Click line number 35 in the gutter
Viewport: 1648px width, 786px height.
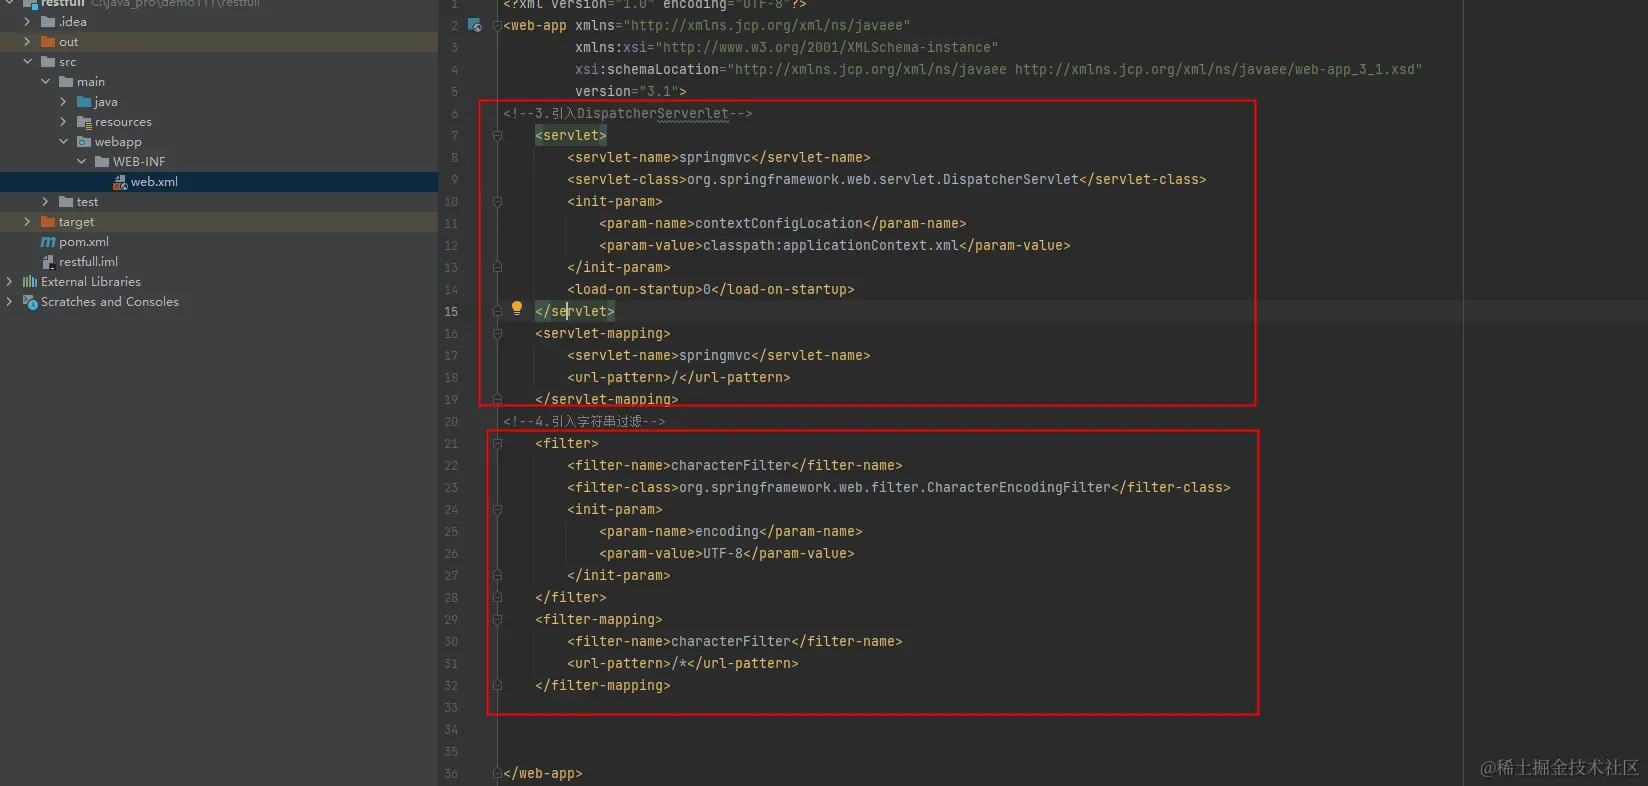pyautogui.click(x=451, y=752)
